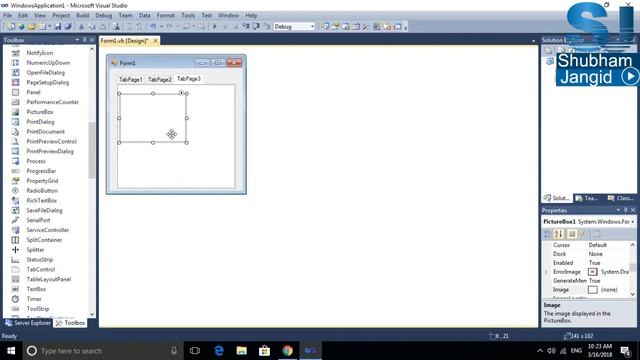This screenshot has height=360, width=640.
Task: Click the Save disk icon in toolbar
Action: click(58, 27)
